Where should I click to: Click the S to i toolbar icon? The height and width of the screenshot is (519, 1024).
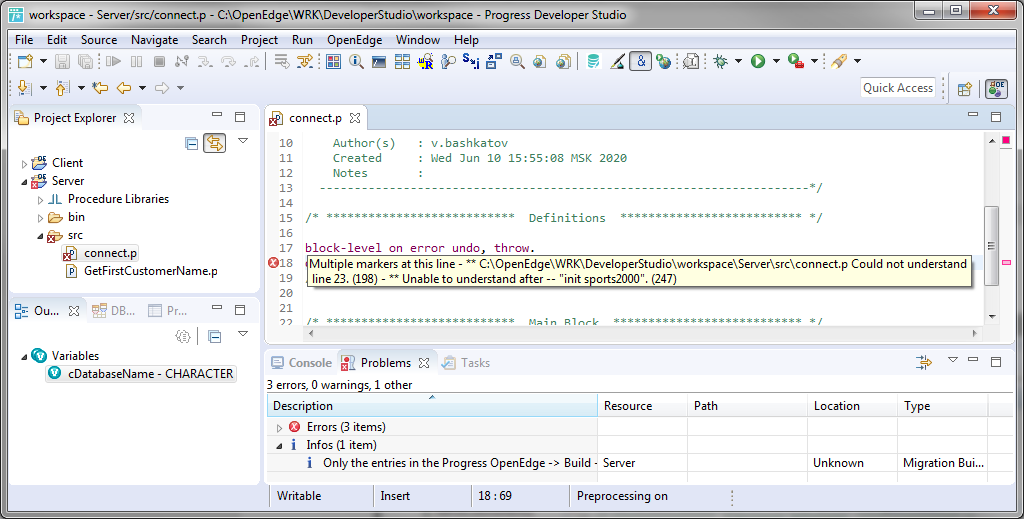pyautogui.click(x=471, y=61)
